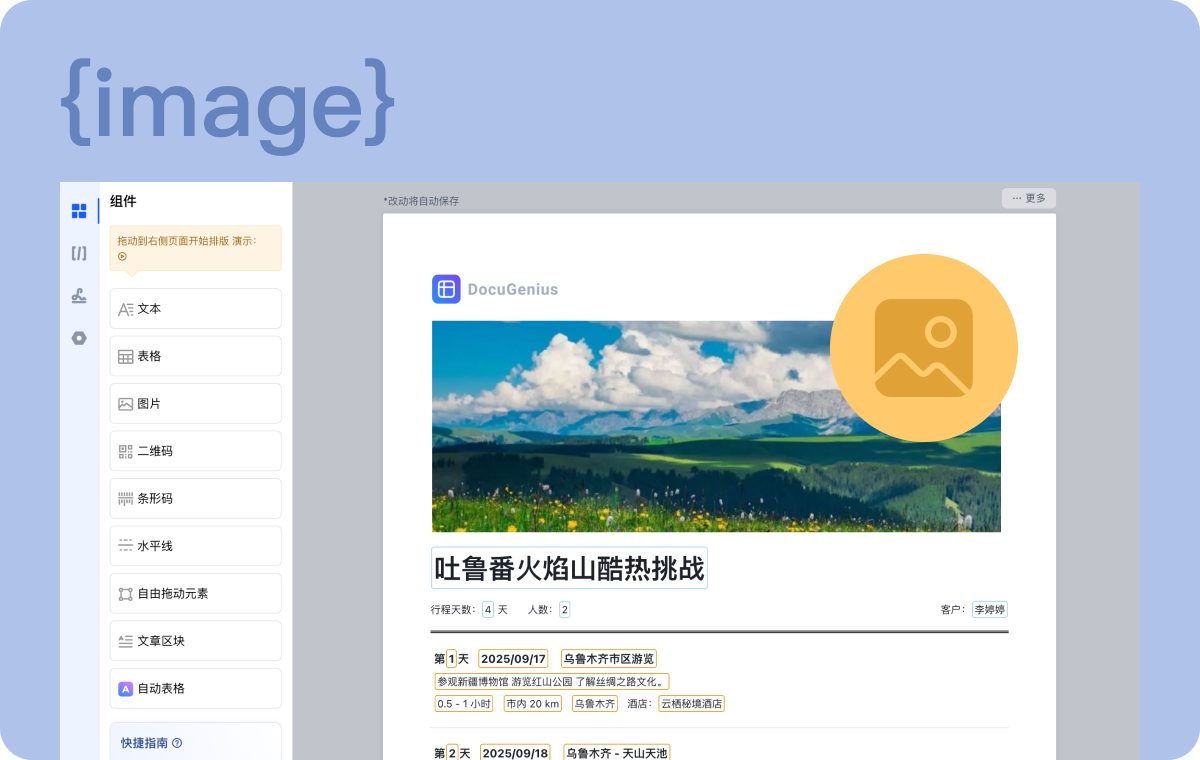Pick the 文章区块 article block icon
This screenshot has width=1200, height=760.
(x=126, y=641)
